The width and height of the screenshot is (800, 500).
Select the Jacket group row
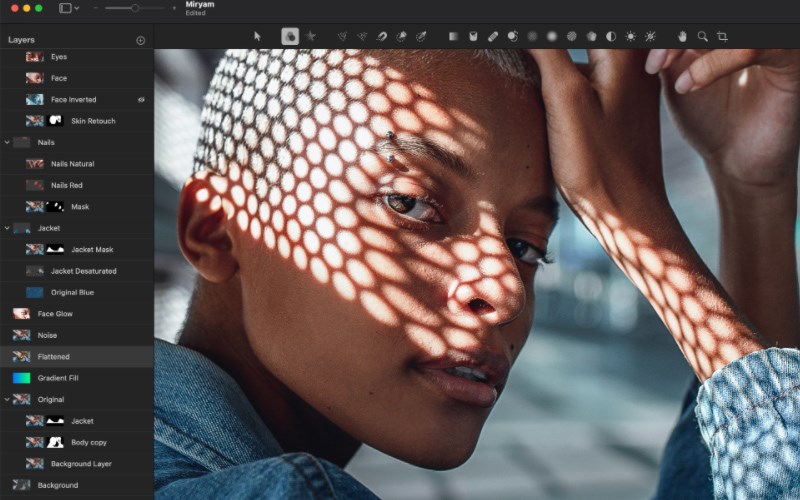point(77,228)
